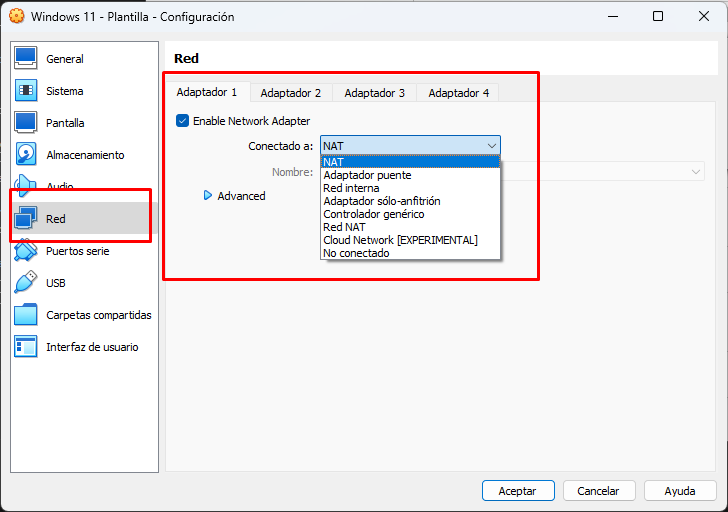
Task: Open the disabled Nombre dropdown
Action: coord(603,172)
